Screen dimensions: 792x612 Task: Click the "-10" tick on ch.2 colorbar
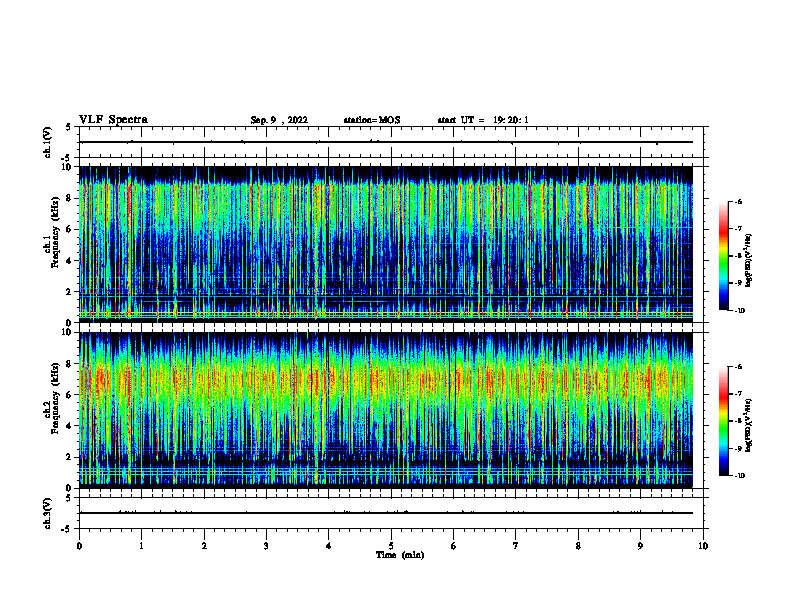(x=739, y=476)
